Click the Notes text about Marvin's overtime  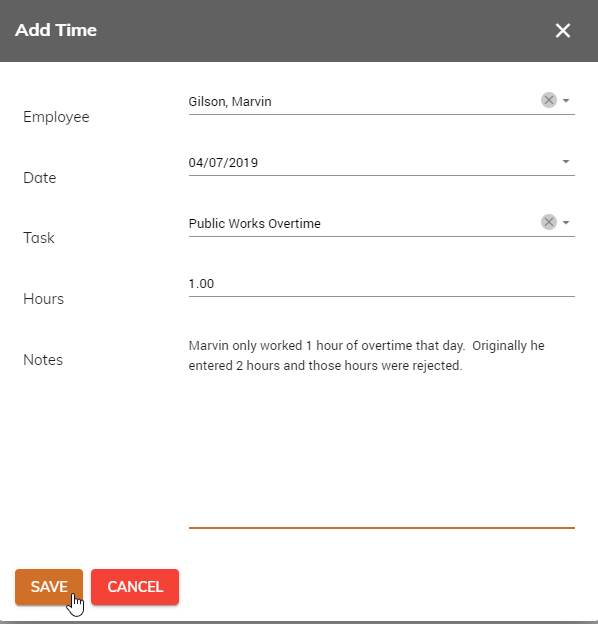tap(366, 355)
